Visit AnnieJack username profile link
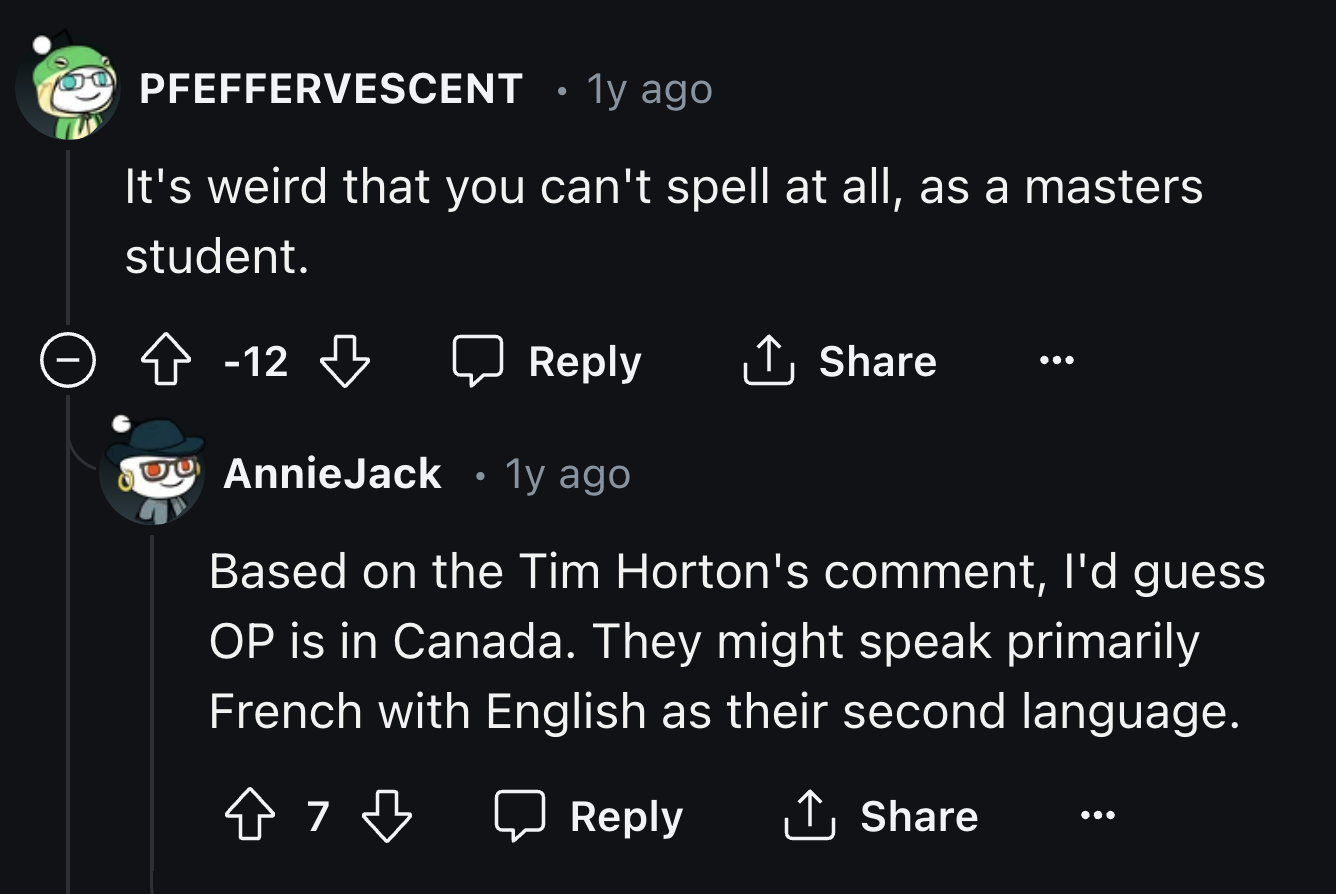The height and width of the screenshot is (894, 1336). click(332, 473)
